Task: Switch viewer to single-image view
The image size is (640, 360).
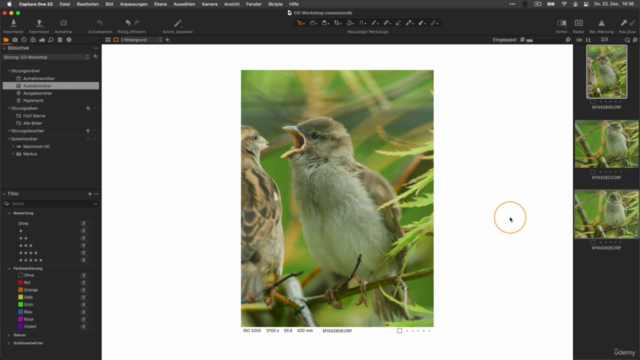Action: [x=116, y=40]
